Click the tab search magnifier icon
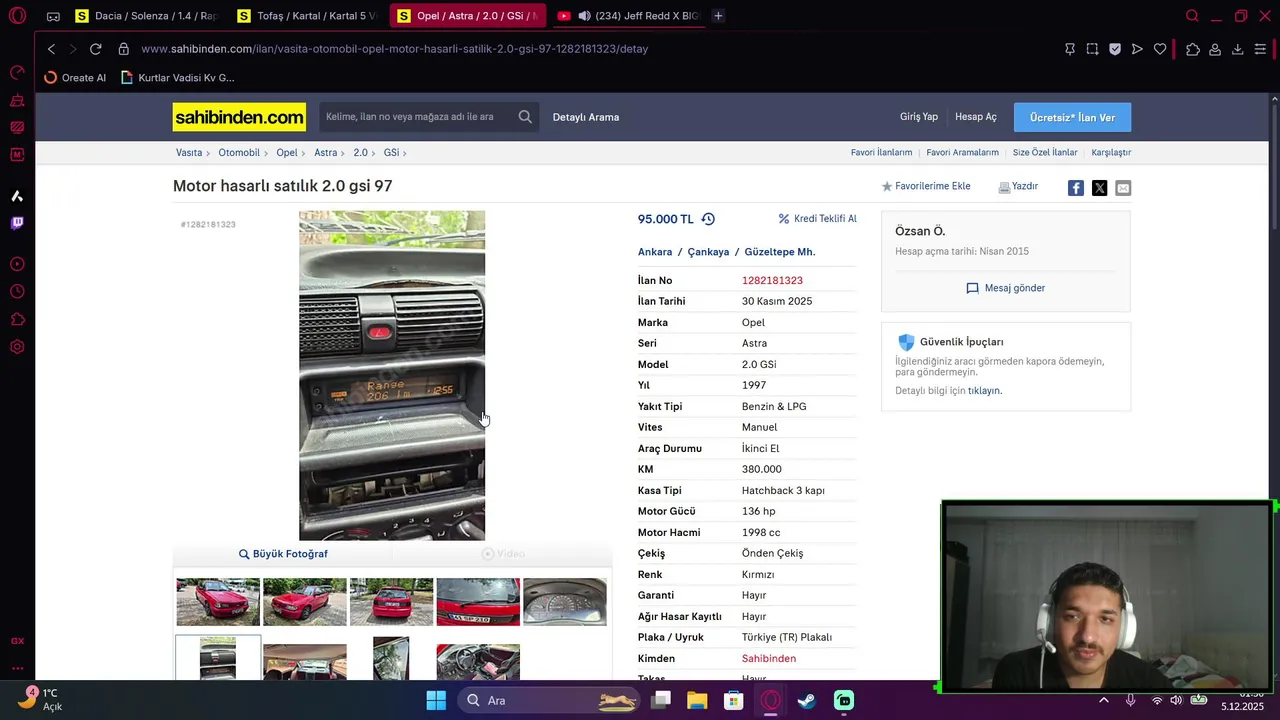 1192,16
